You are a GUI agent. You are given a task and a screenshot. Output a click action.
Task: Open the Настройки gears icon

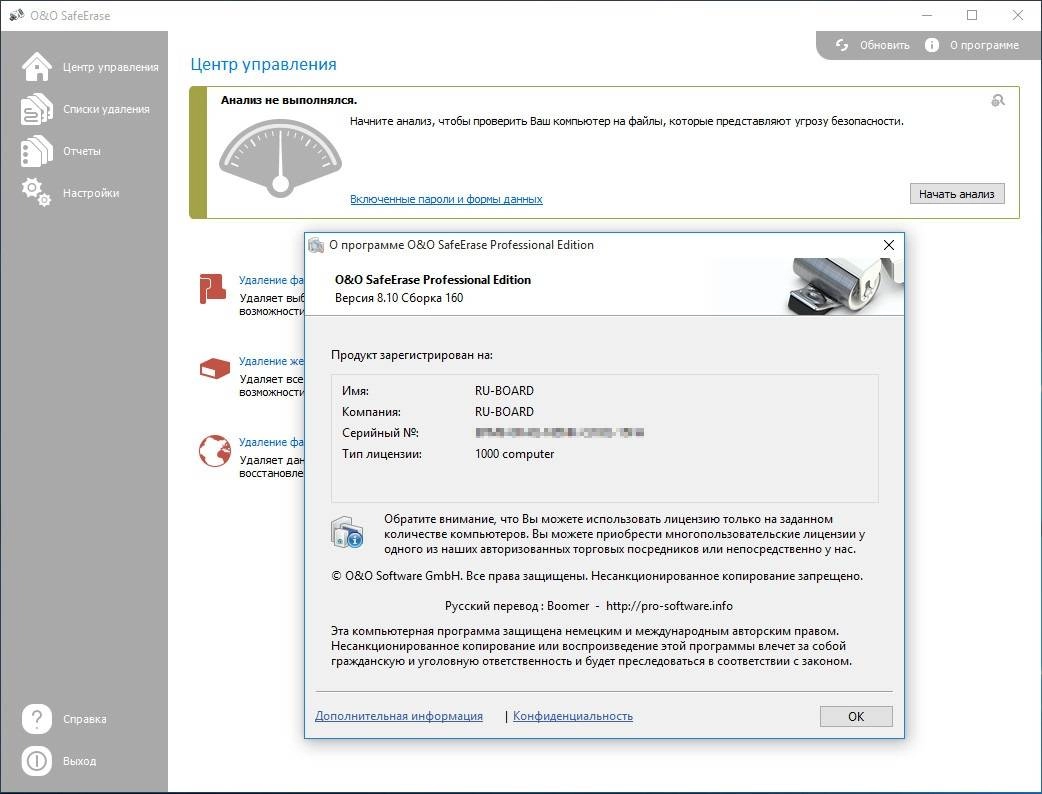pyautogui.click(x=37, y=192)
